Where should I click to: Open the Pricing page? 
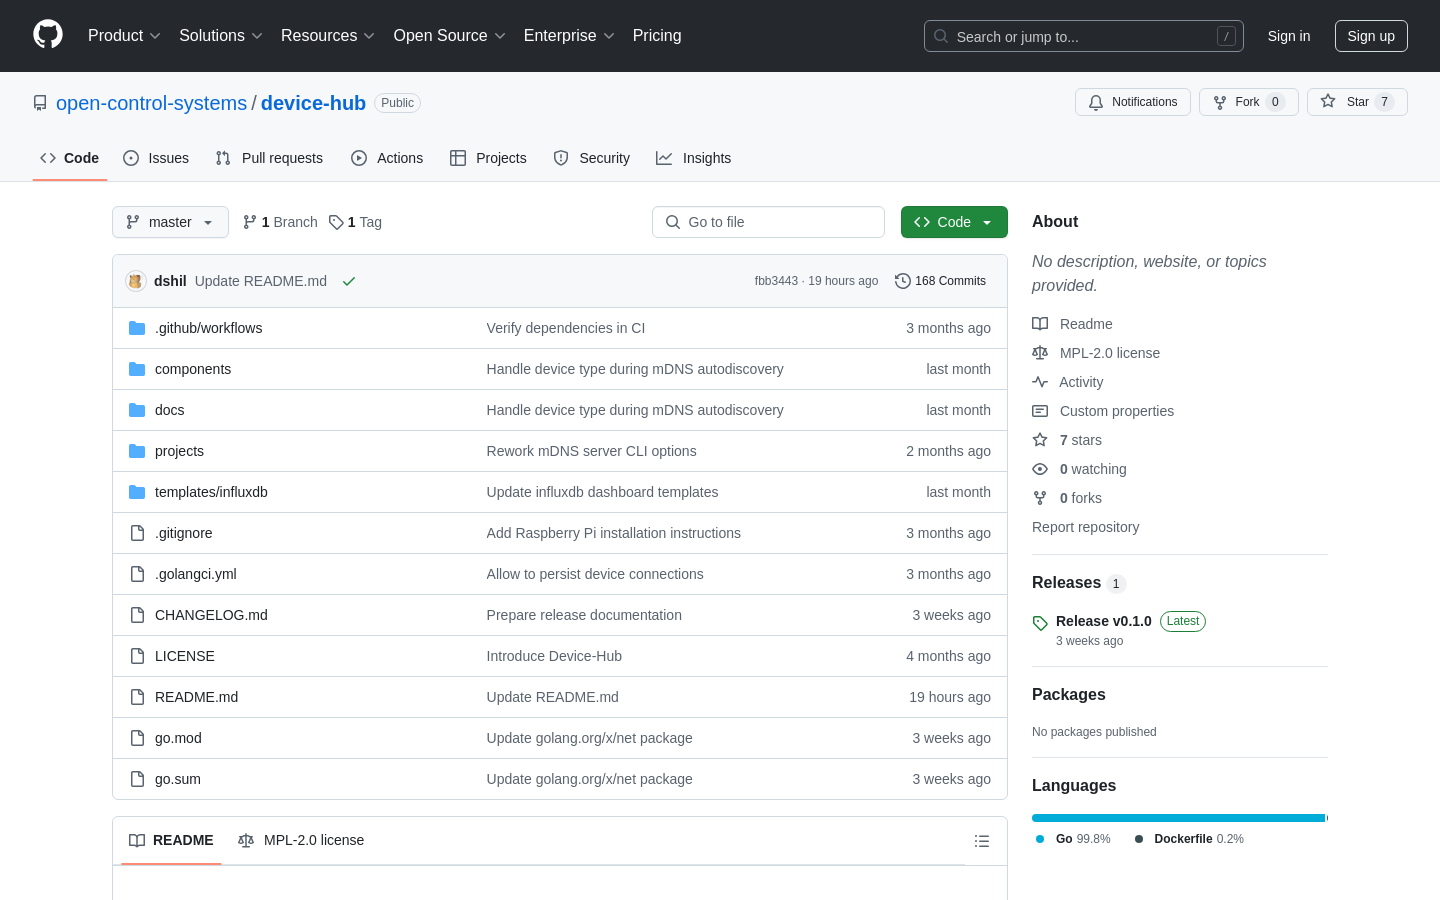click(657, 36)
